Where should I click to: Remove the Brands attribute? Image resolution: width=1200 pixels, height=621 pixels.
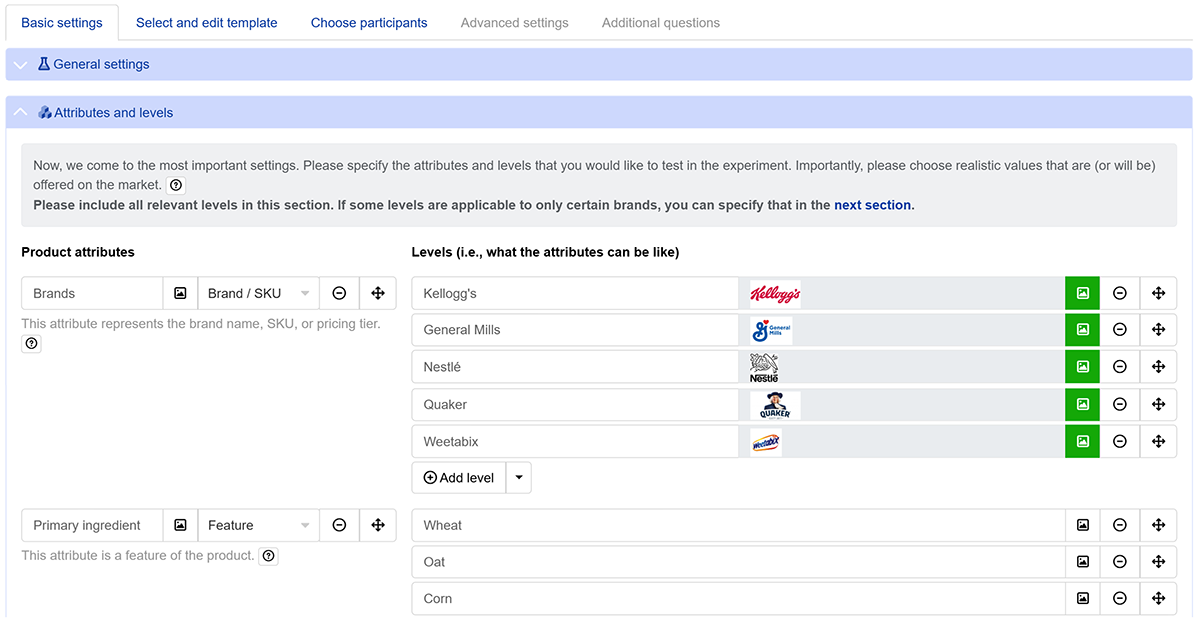coord(339,293)
